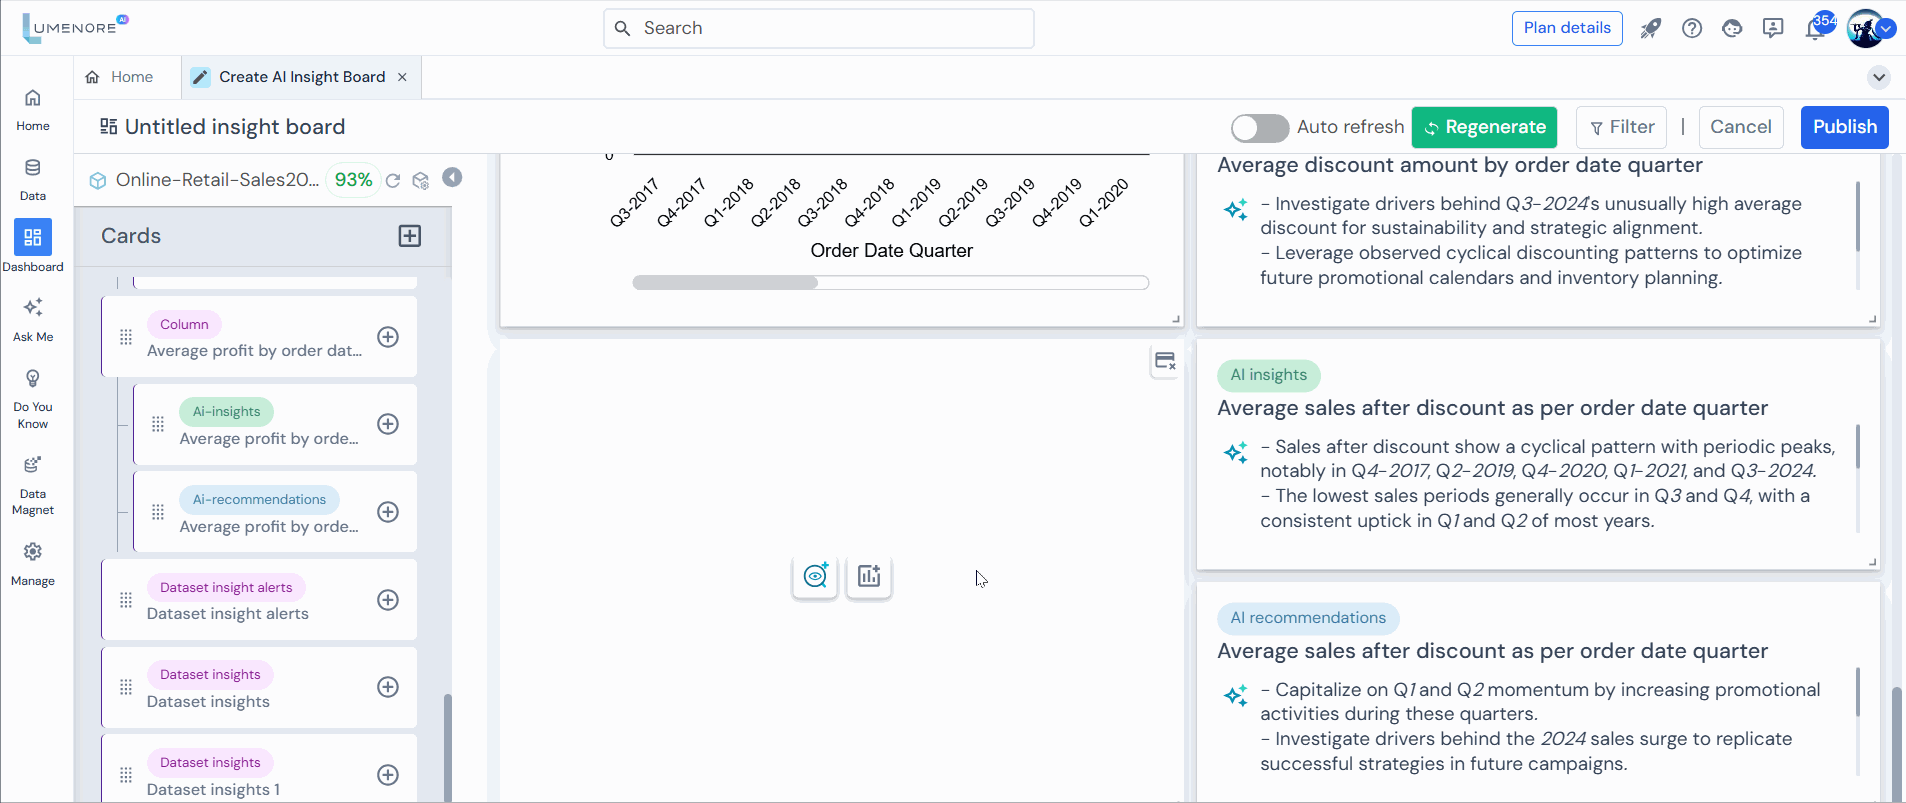The height and width of the screenshot is (803, 1906).
Task: Click the Regenerate button
Action: click(x=1484, y=127)
